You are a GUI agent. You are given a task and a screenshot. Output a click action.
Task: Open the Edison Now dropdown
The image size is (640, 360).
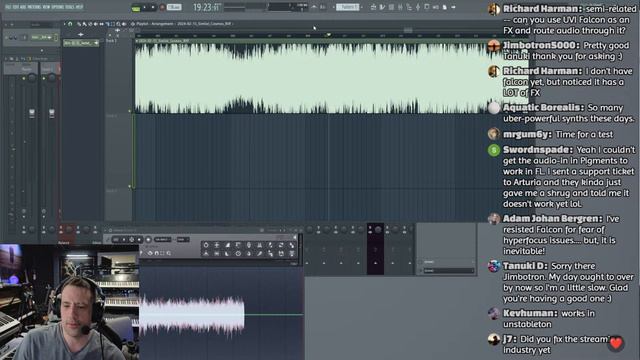[x=183, y=240]
